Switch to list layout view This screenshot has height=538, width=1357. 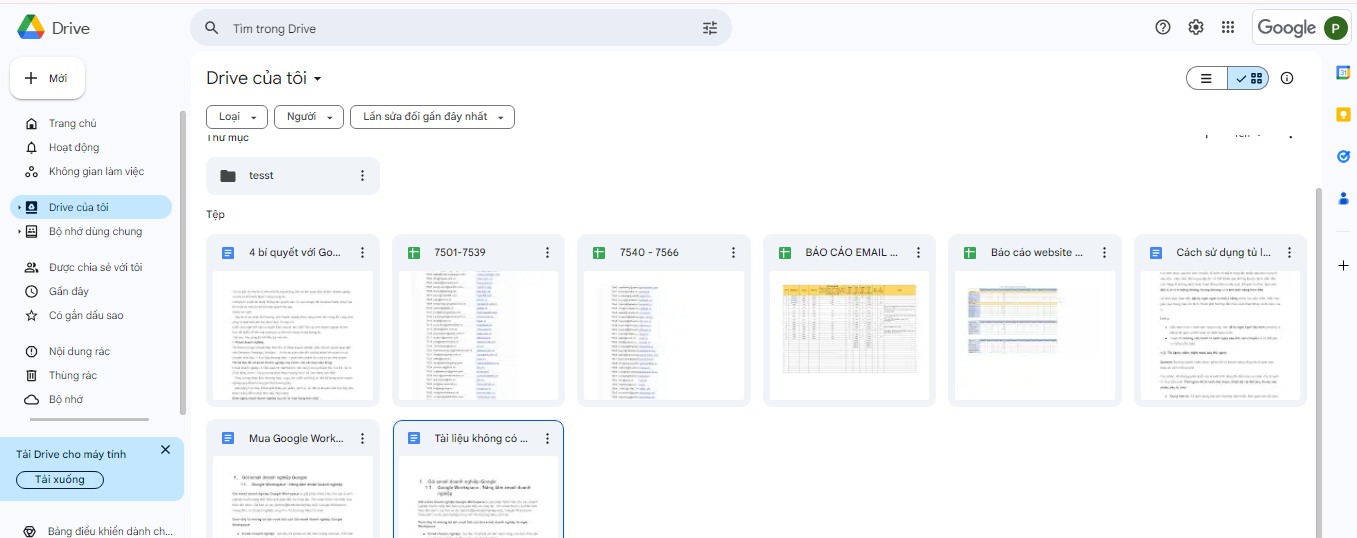[1207, 78]
